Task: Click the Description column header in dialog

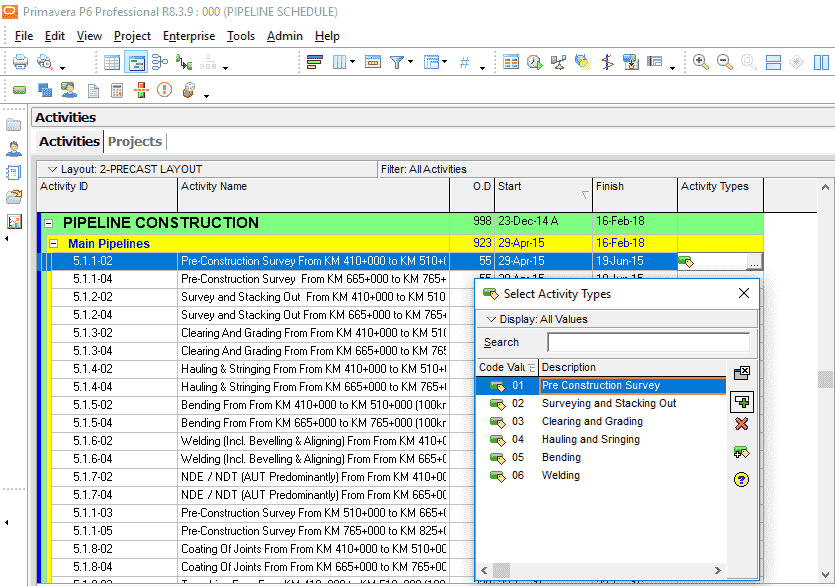Action: click(x=632, y=368)
